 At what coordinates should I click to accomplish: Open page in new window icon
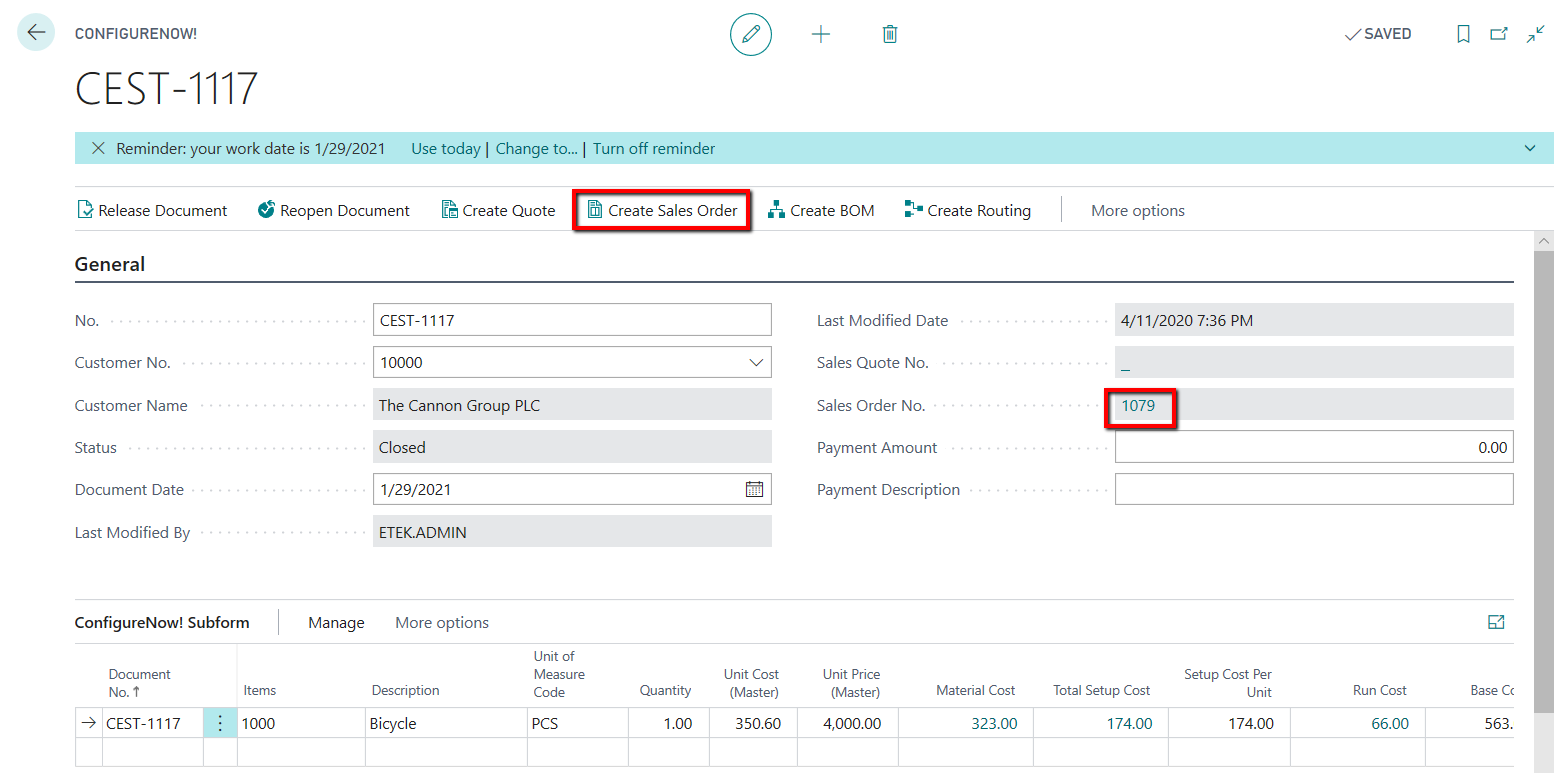pos(1499,34)
